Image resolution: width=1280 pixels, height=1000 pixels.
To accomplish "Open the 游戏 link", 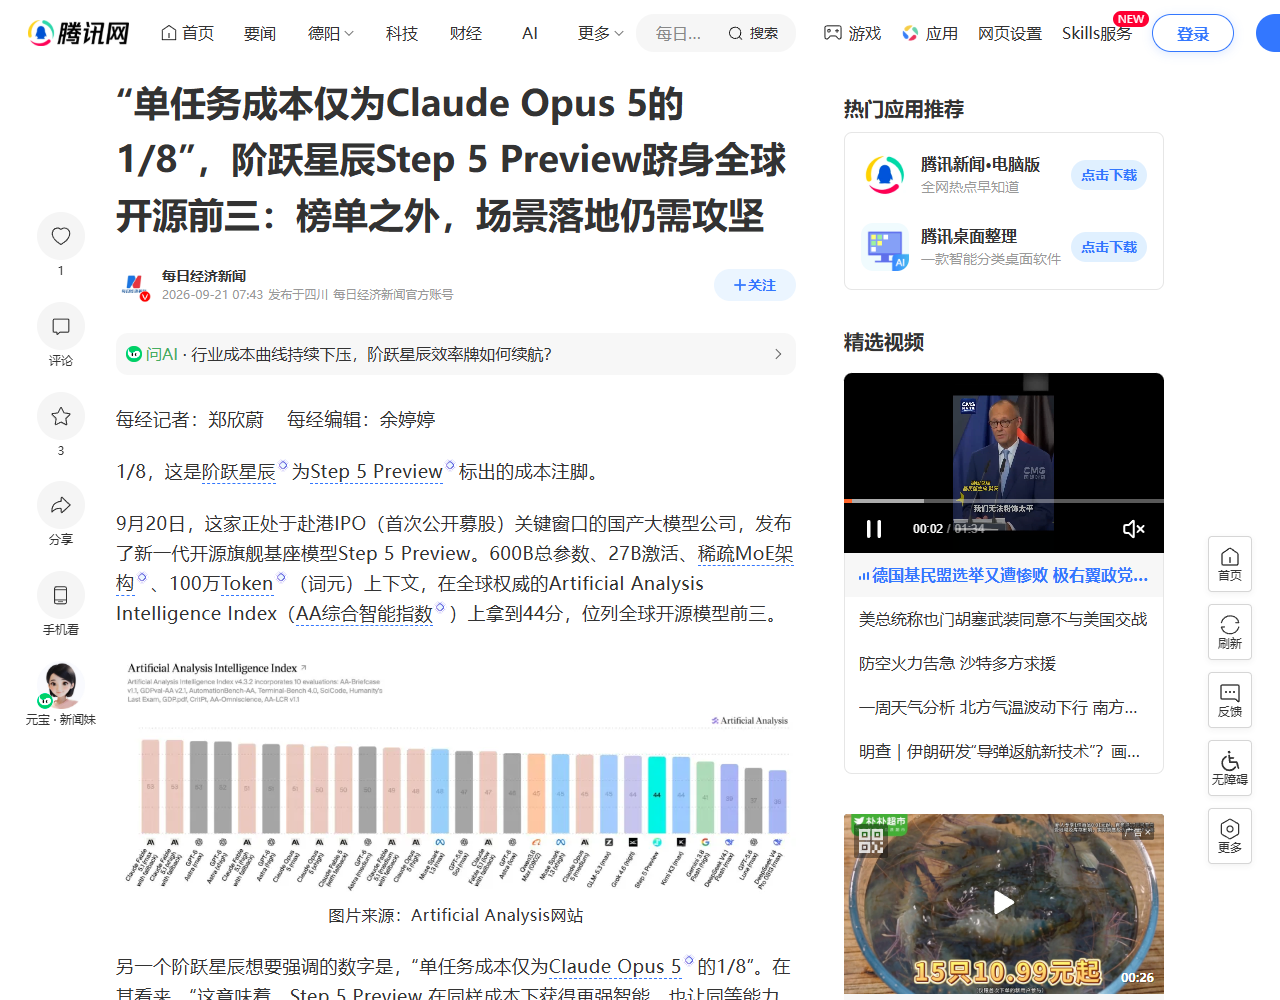I will pos(852,33).
